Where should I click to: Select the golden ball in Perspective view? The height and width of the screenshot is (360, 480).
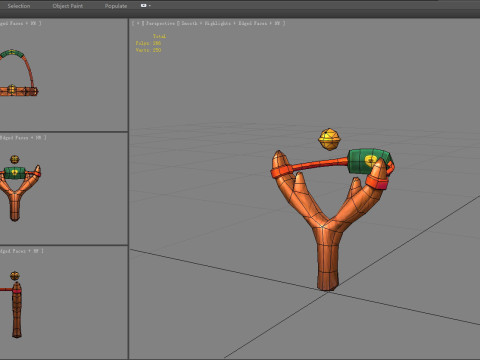coord(329,139)
